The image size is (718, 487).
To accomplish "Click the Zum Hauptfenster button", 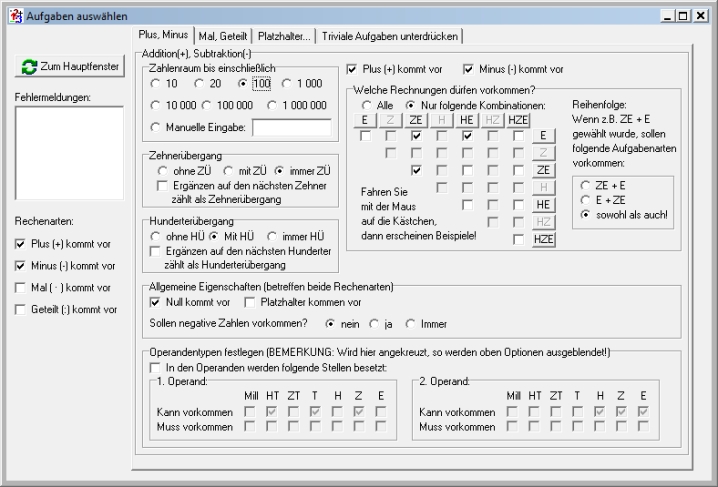I will 69,67.
